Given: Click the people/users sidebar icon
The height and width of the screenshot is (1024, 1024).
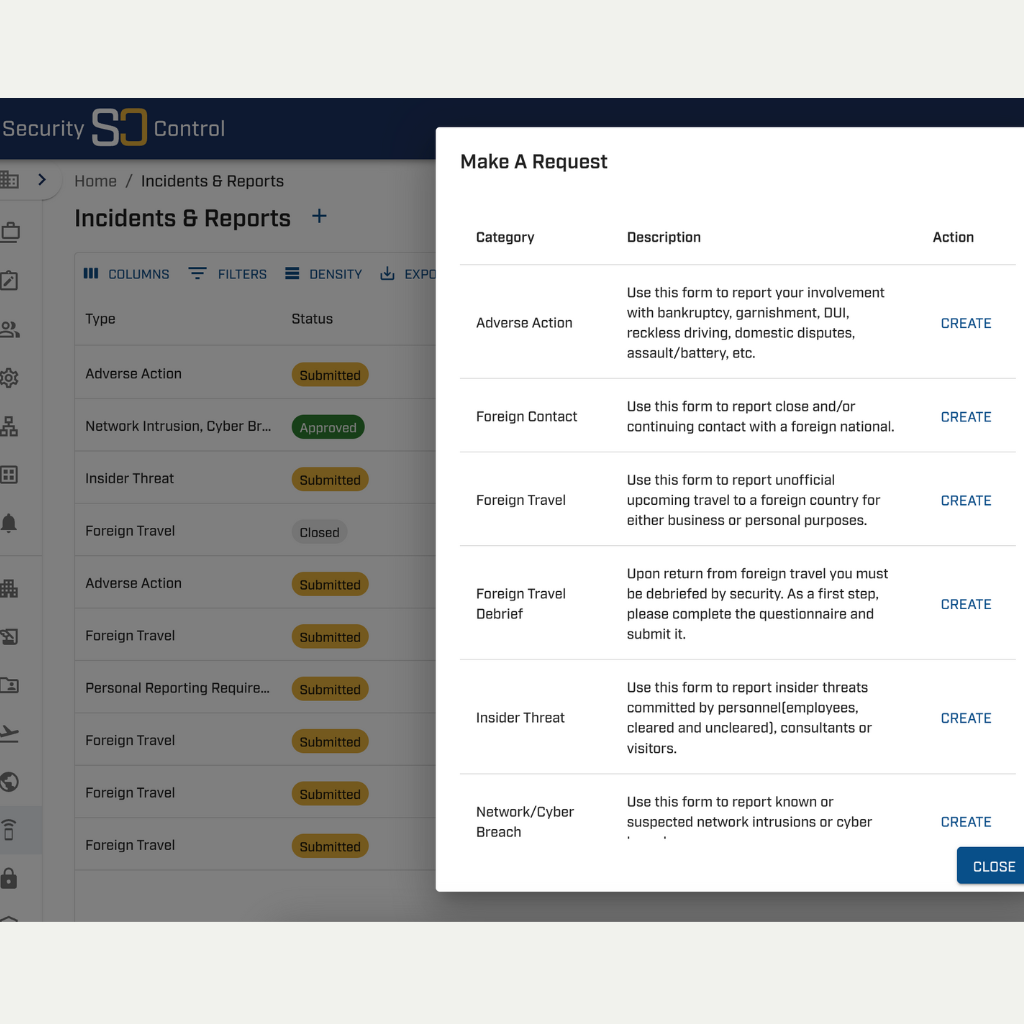Looking at the screenshot, I should click(x=10, y=329).
